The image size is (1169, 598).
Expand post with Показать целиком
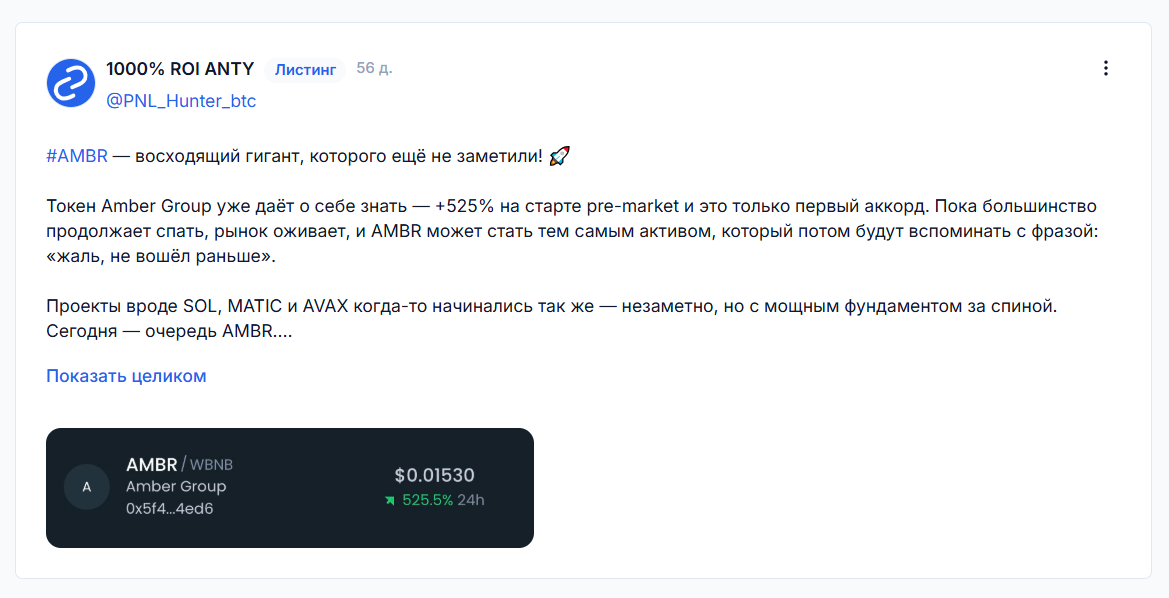[x=126, y=376]
